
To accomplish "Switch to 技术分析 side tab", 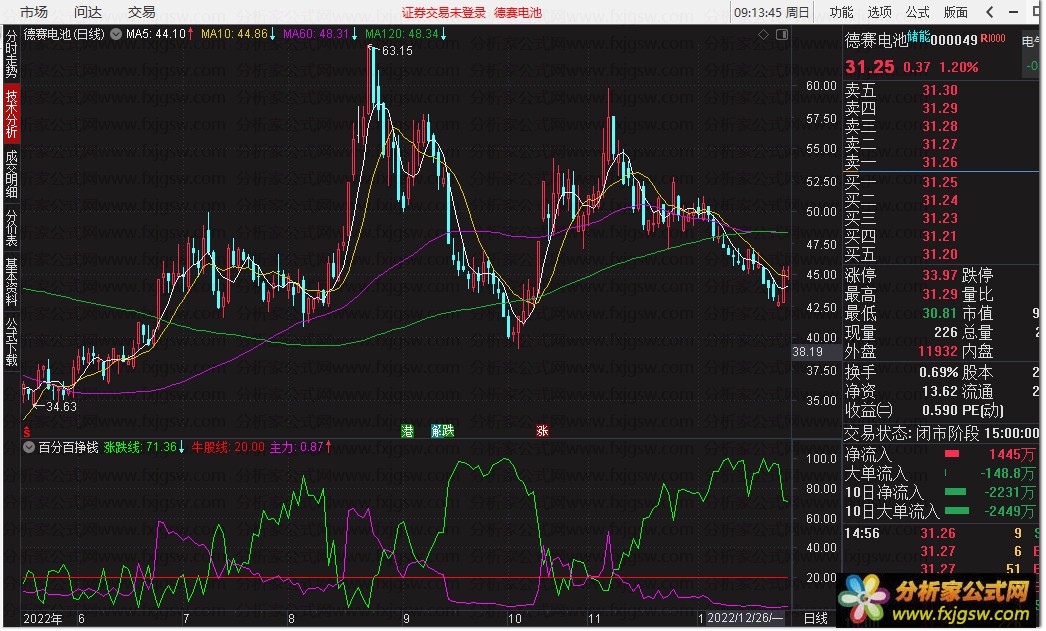I will tap(11, 113).
